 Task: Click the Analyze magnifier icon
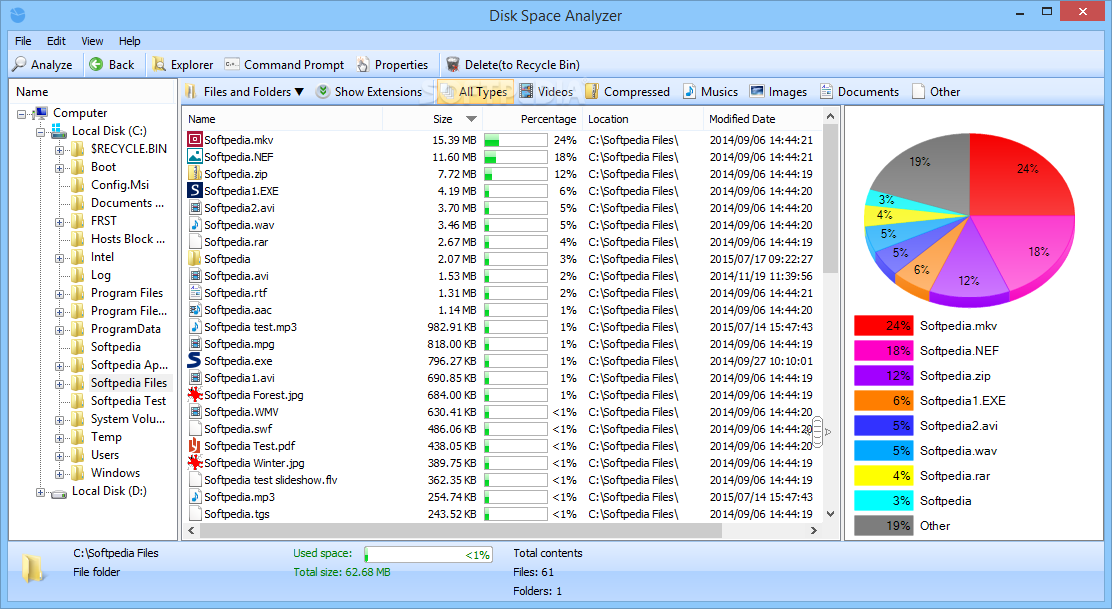(20, 65)
